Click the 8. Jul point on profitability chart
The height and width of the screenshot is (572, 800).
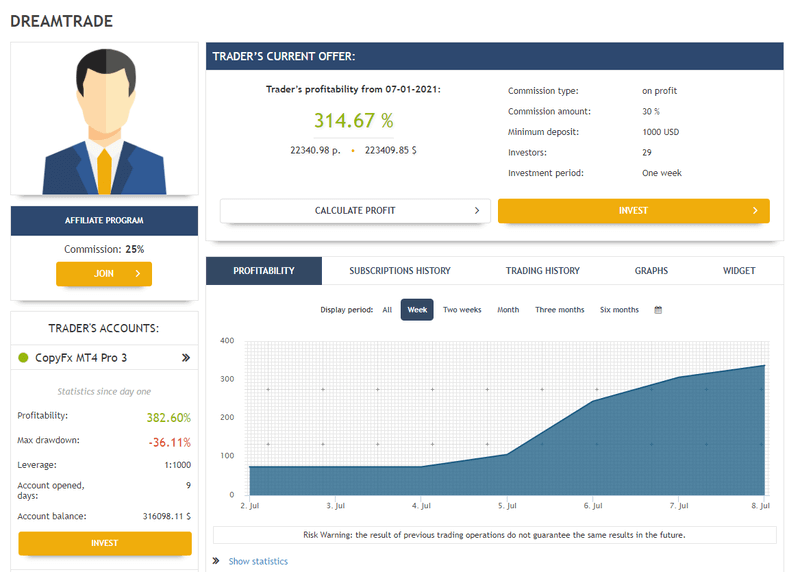(764, 365)
